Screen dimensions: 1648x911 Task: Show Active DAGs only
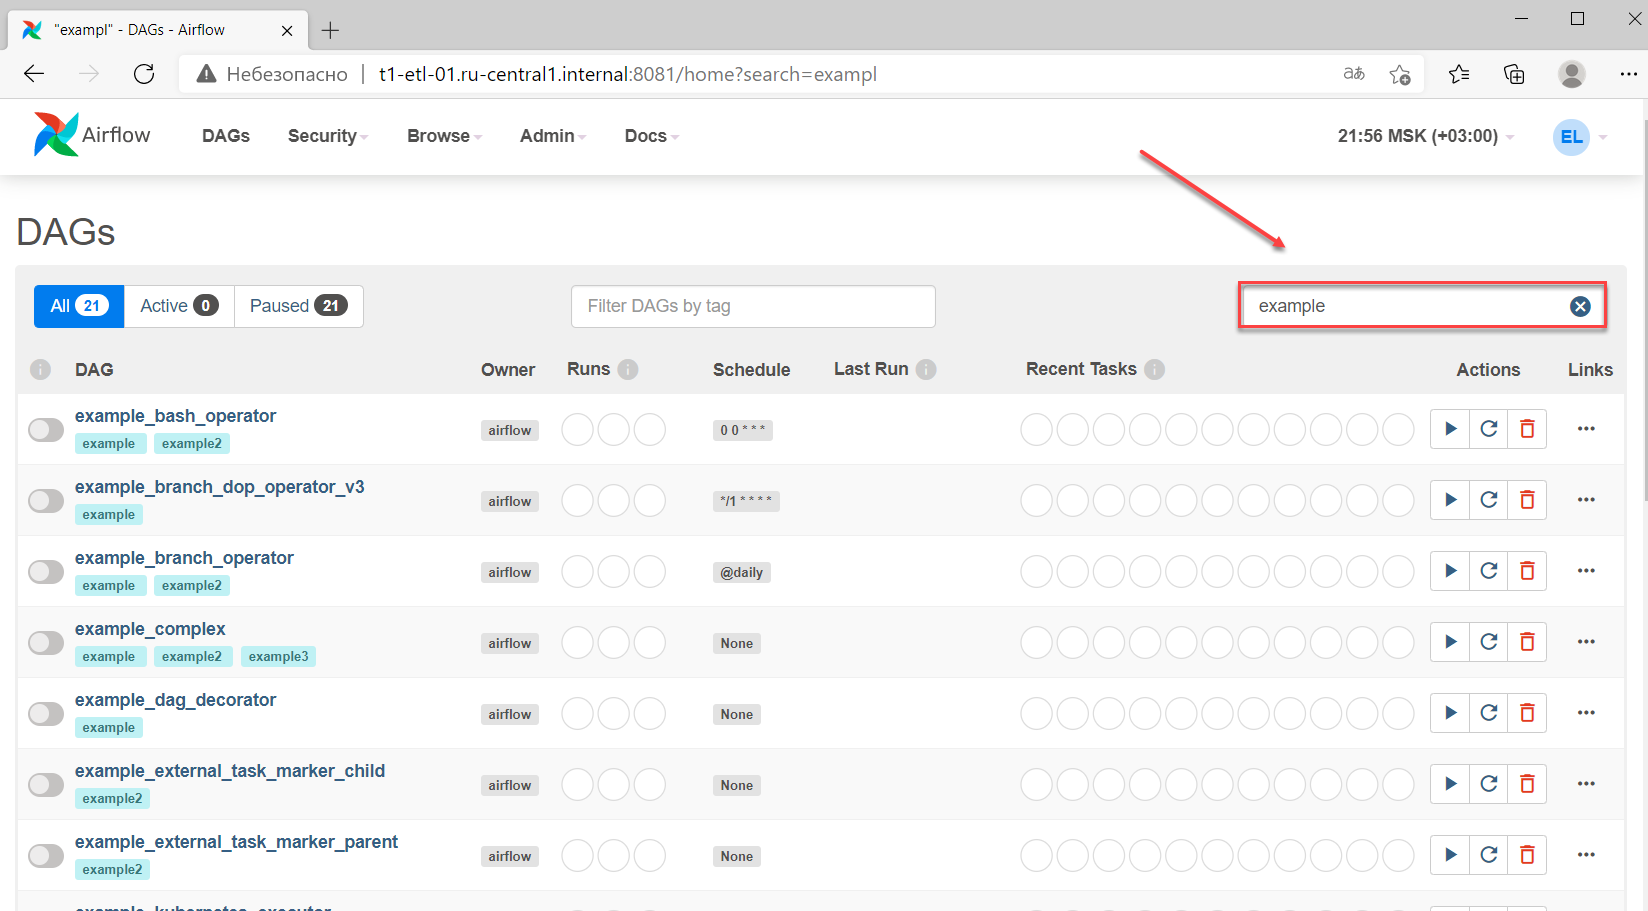tap(179, 306)
